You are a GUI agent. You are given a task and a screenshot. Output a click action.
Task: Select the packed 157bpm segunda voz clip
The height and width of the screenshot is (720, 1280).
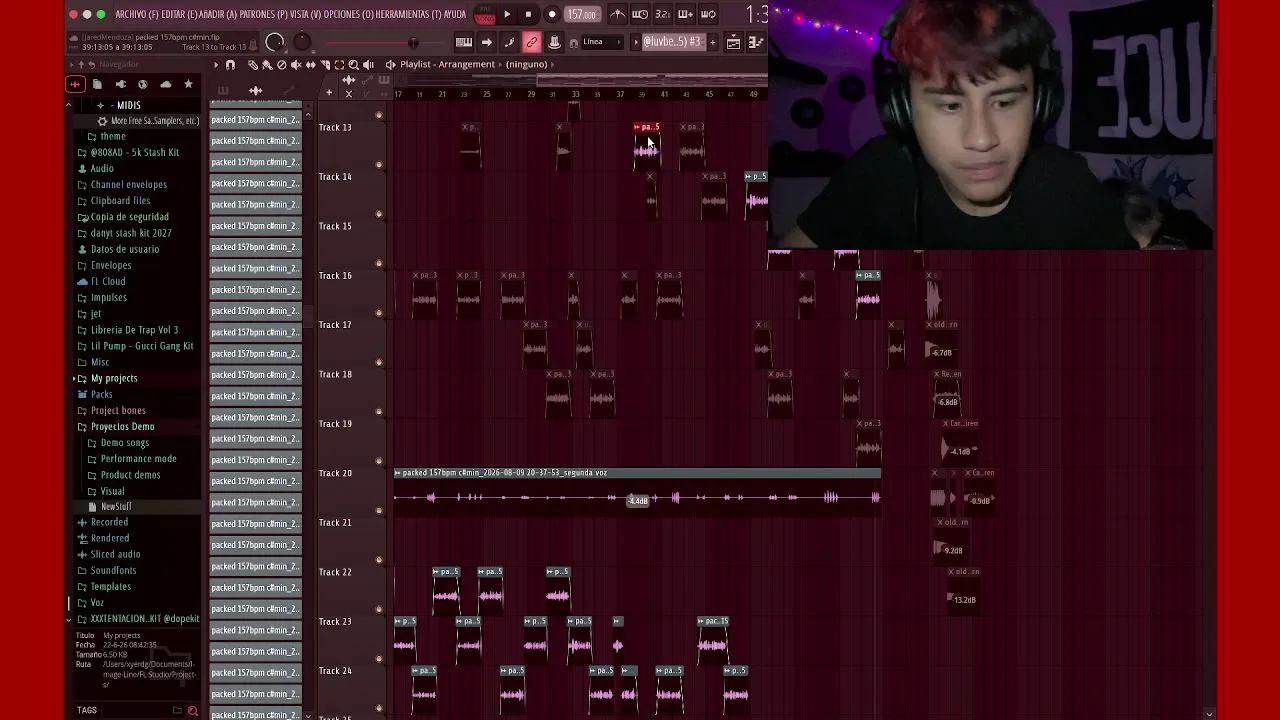[x=637, y=491]
